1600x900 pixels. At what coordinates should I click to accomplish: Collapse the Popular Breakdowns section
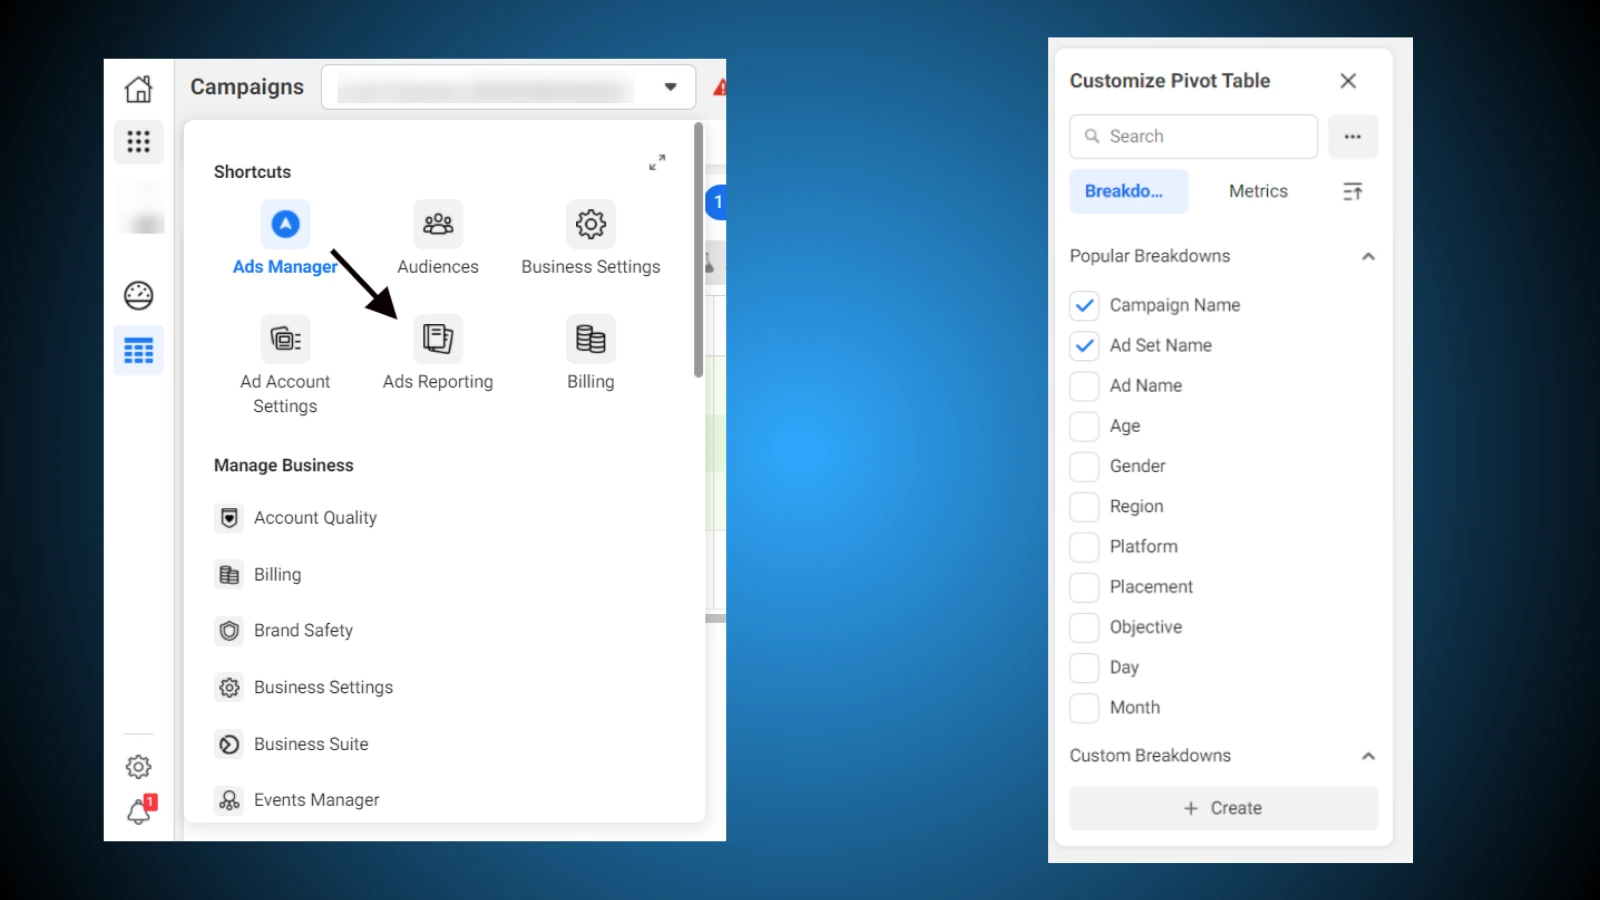tap(1368, 257)
